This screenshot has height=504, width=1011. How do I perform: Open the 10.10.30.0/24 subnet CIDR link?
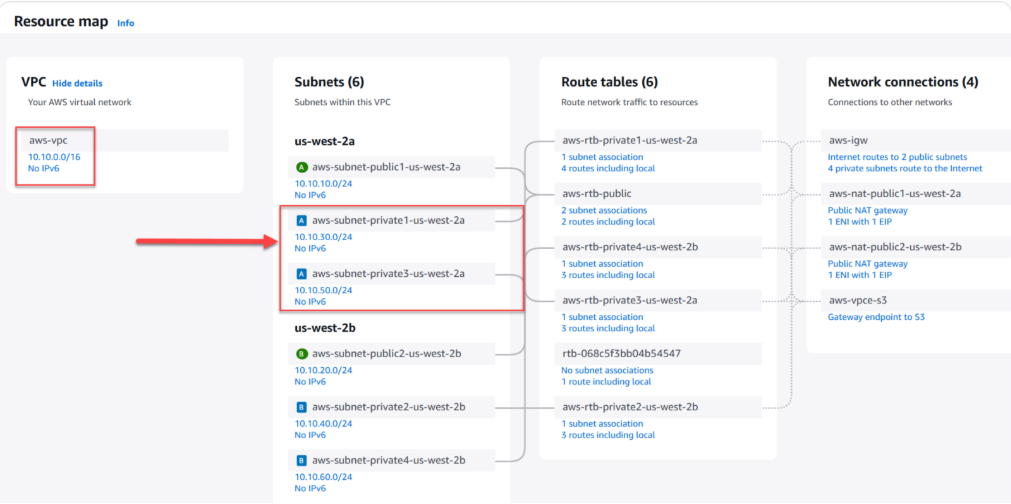coord(323,237)
